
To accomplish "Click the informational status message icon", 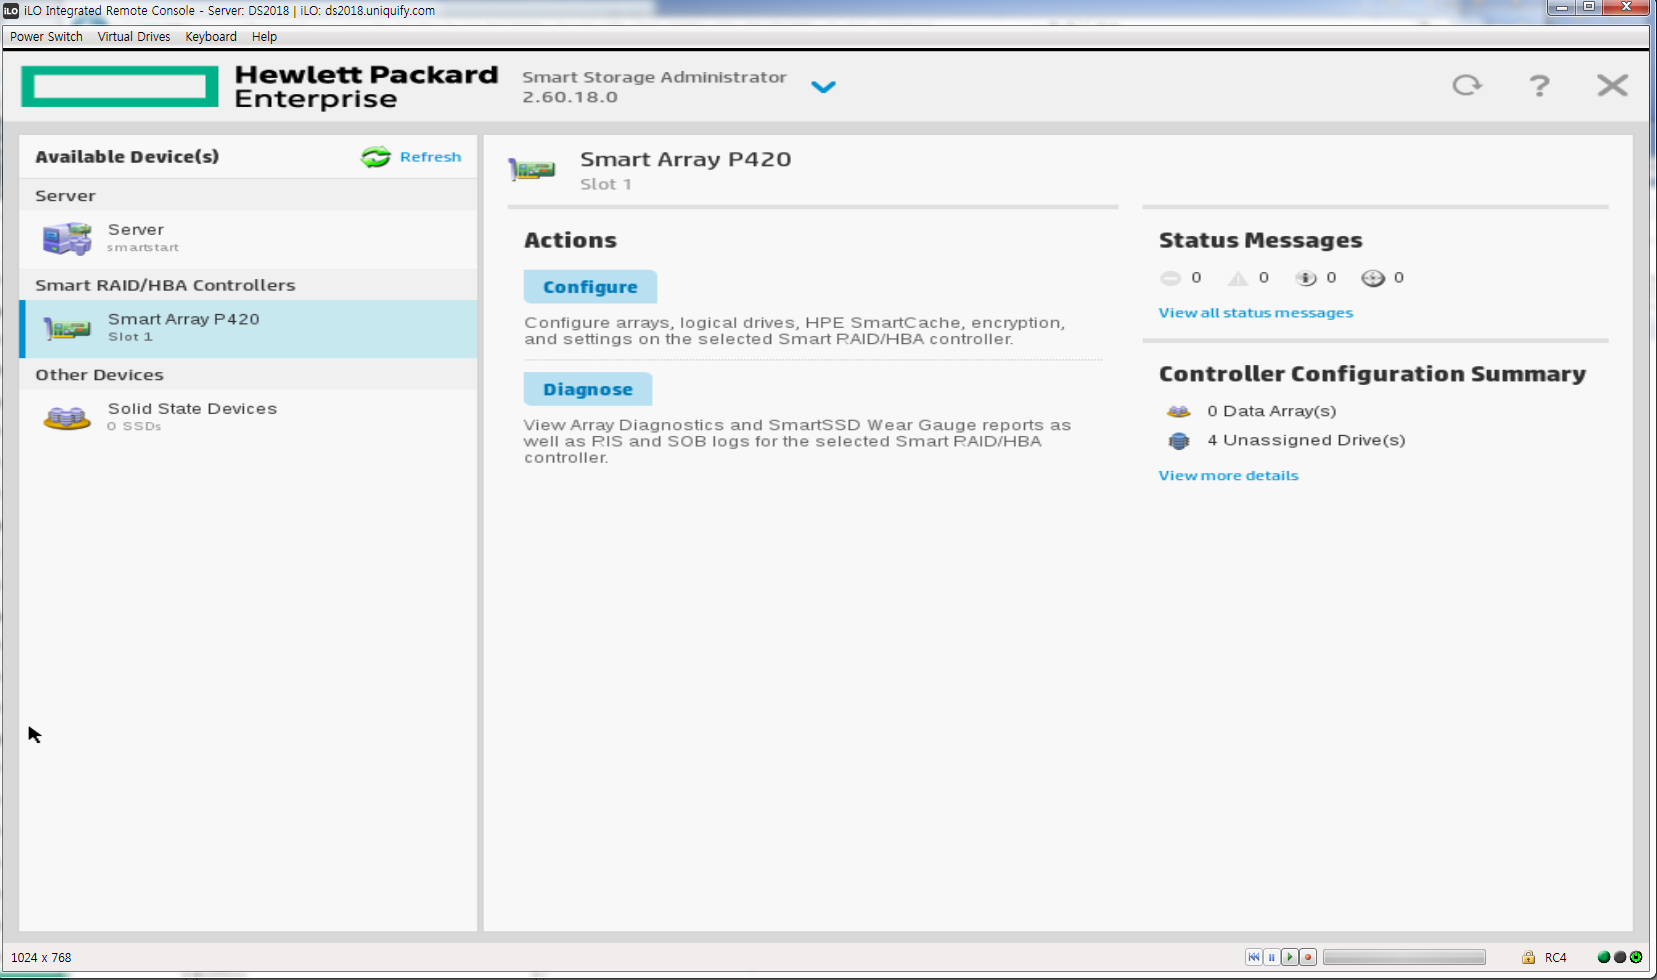I will [1306, 278].
